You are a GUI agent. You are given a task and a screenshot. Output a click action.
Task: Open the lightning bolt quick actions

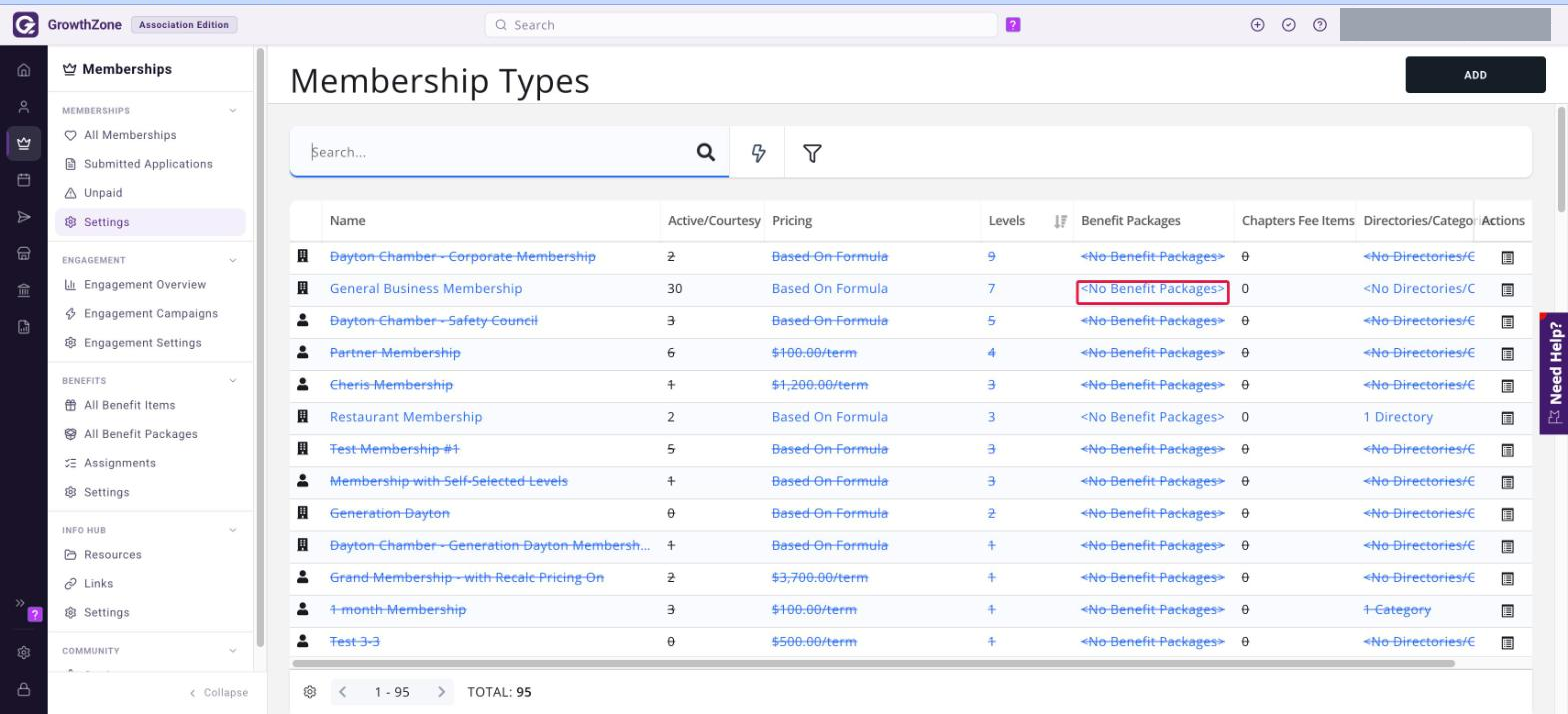(x=758, y=153)
